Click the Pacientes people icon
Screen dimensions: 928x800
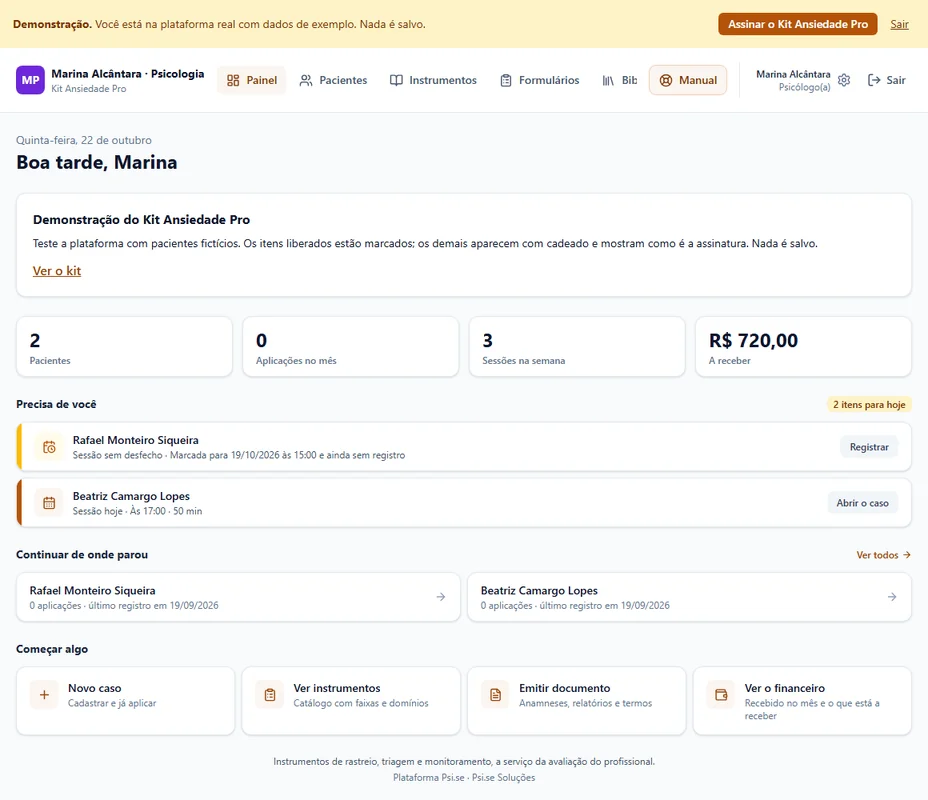306,80
